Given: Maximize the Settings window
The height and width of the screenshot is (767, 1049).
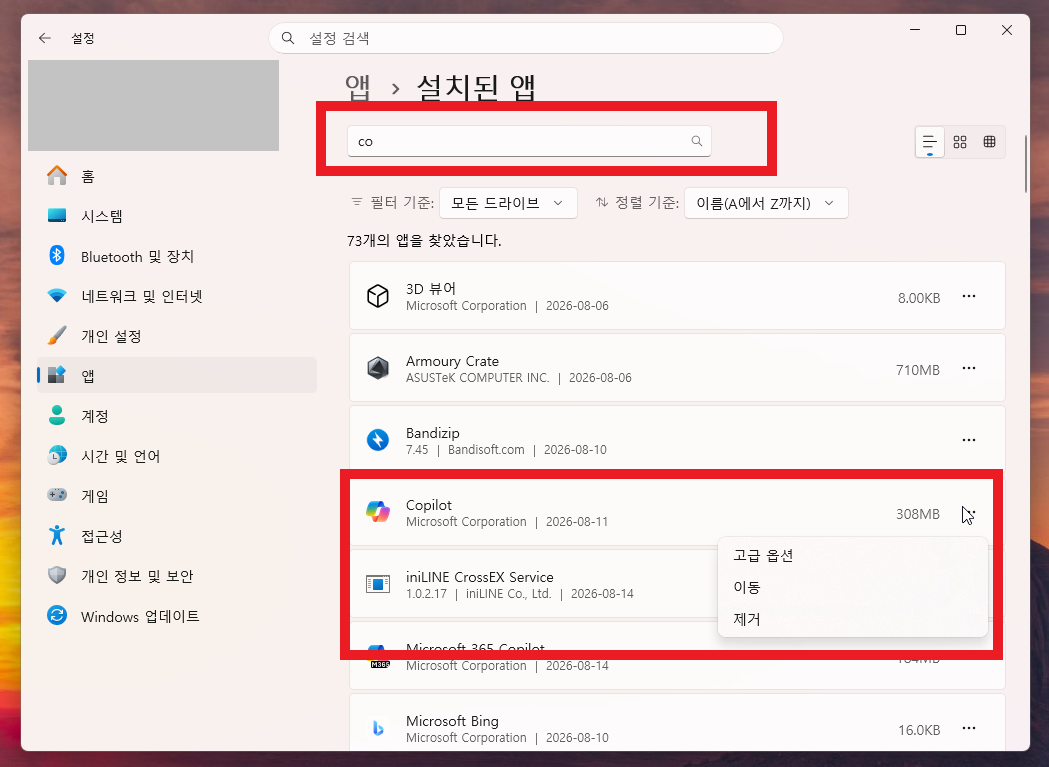Looking at the screenshot, I should pyautogui.click(x=961, y=30).
